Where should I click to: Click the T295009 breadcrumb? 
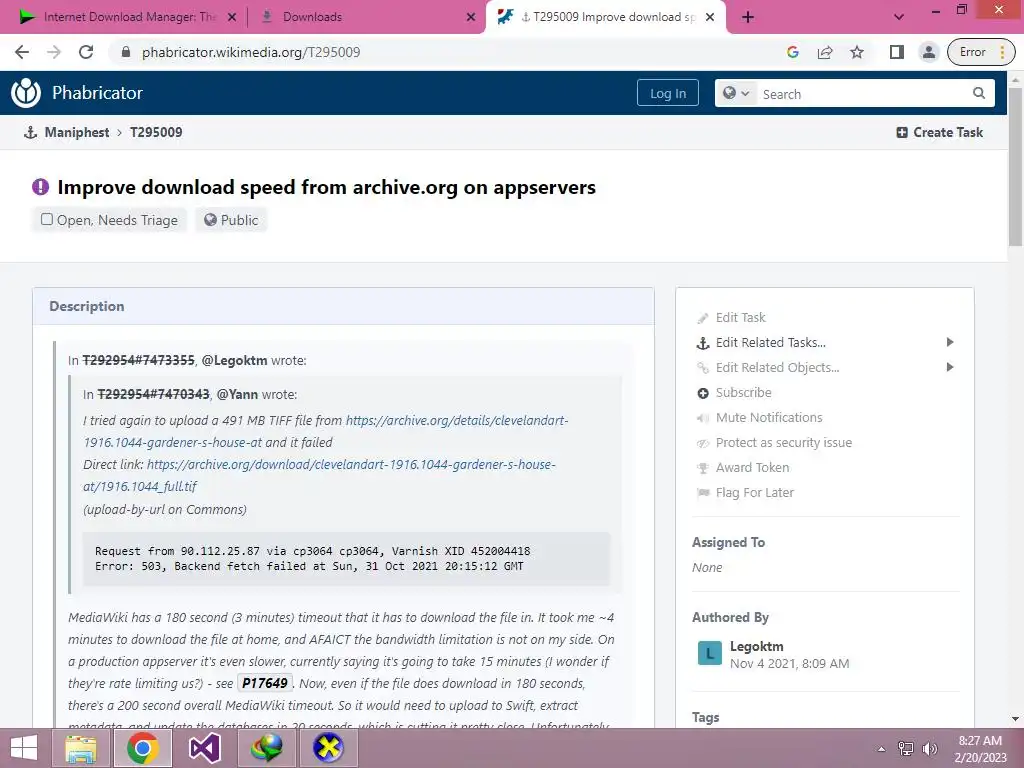coord(156,133)
